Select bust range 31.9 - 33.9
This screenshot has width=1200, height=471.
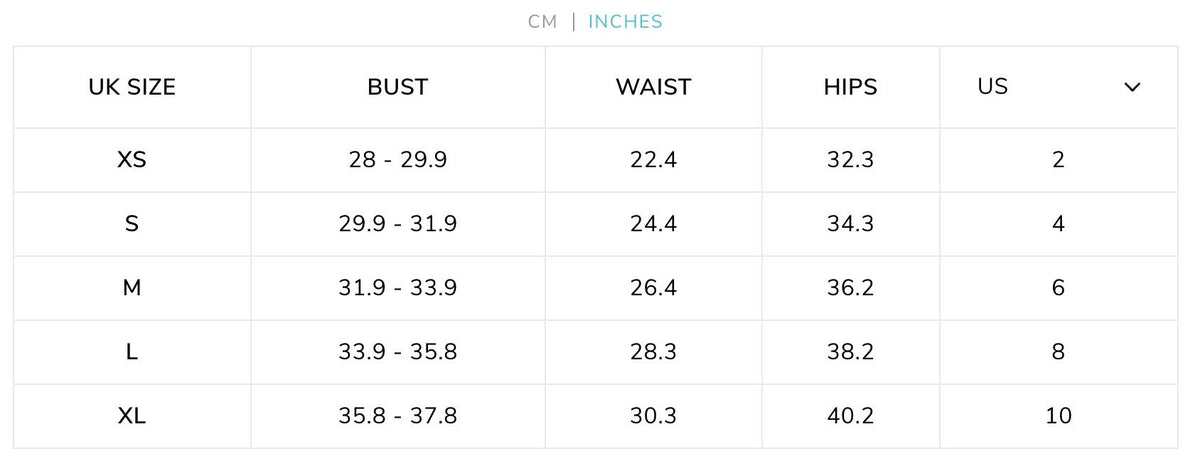398,288
